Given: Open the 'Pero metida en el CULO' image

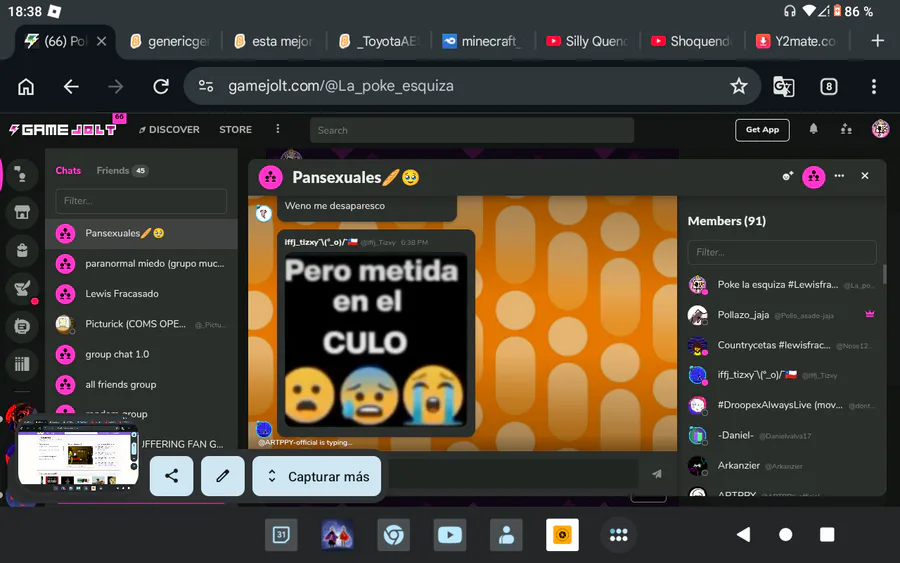Looking at the screenshot, I should pos(375,339).
